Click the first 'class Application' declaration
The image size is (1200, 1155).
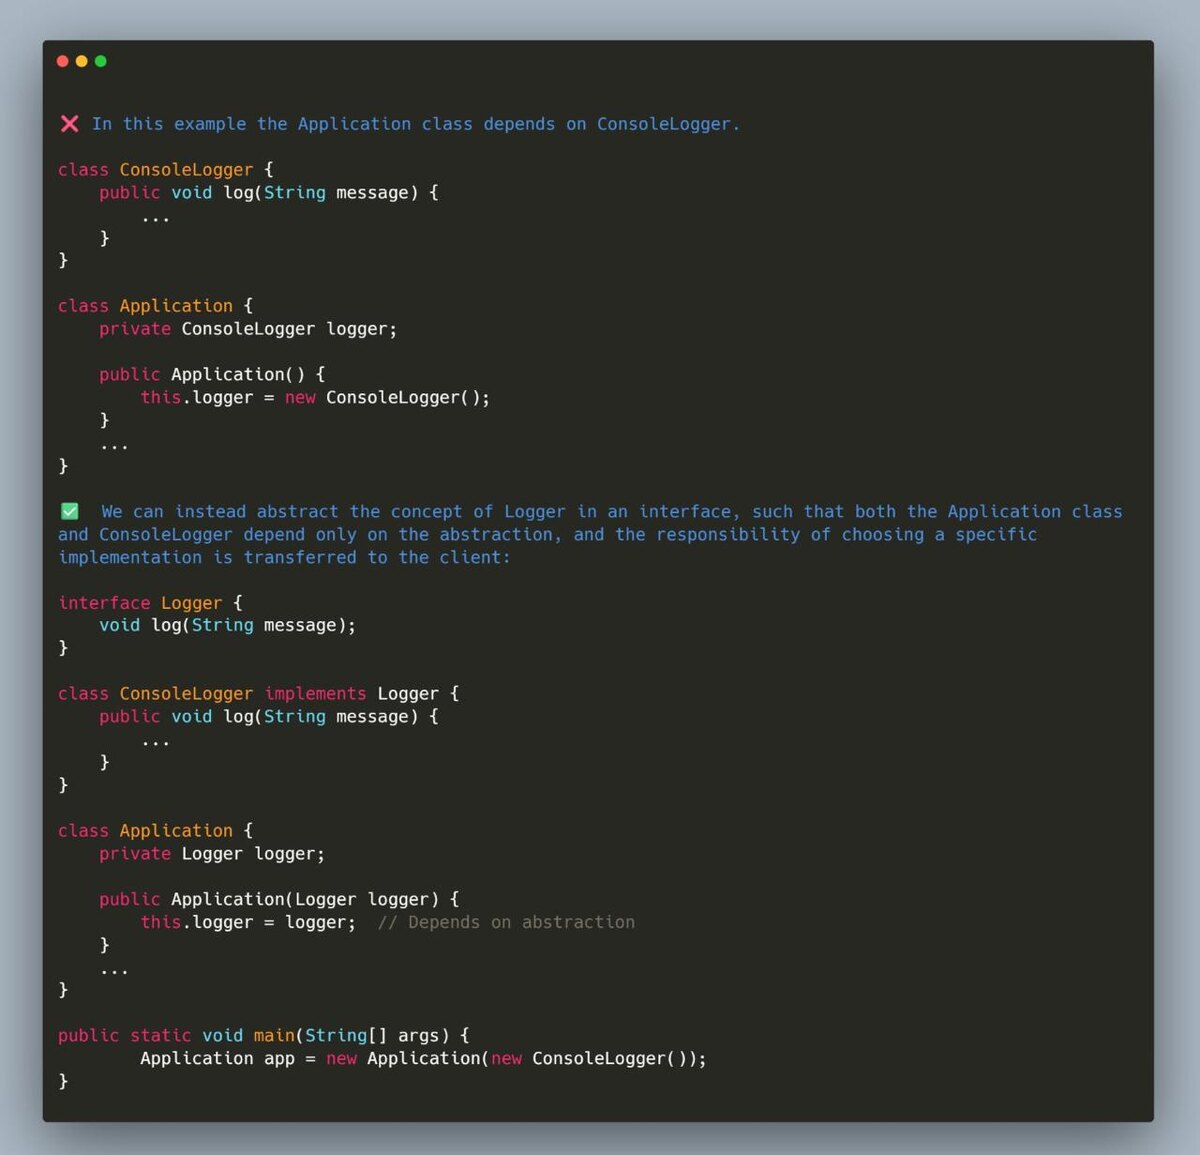tap(155, 306)
